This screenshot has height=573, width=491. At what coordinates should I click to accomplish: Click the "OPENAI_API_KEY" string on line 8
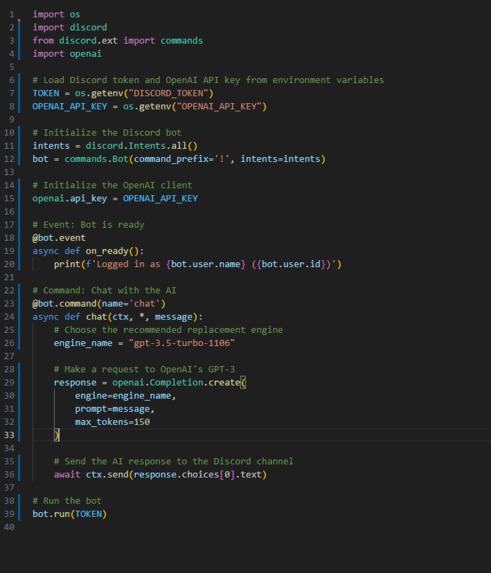point(219,106)
